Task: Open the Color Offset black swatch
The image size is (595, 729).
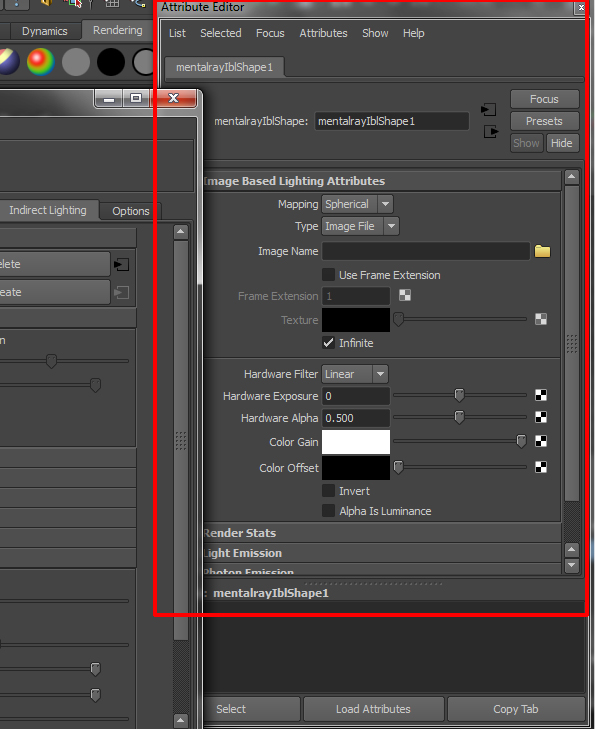Action: (x=356, y=468)
